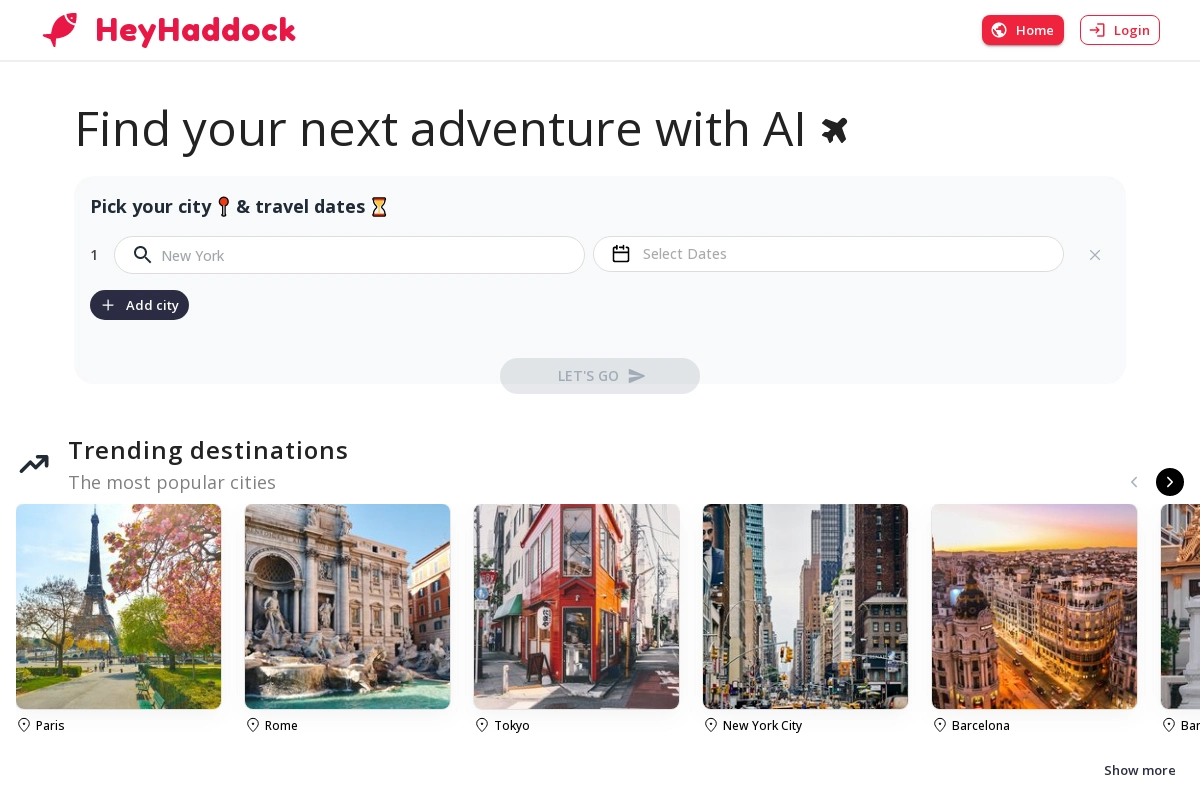Image resolution: width=1200 pixels, height=800 pixels.
Task: Open the Barcelona destination image
Action: coord(1034,606)
